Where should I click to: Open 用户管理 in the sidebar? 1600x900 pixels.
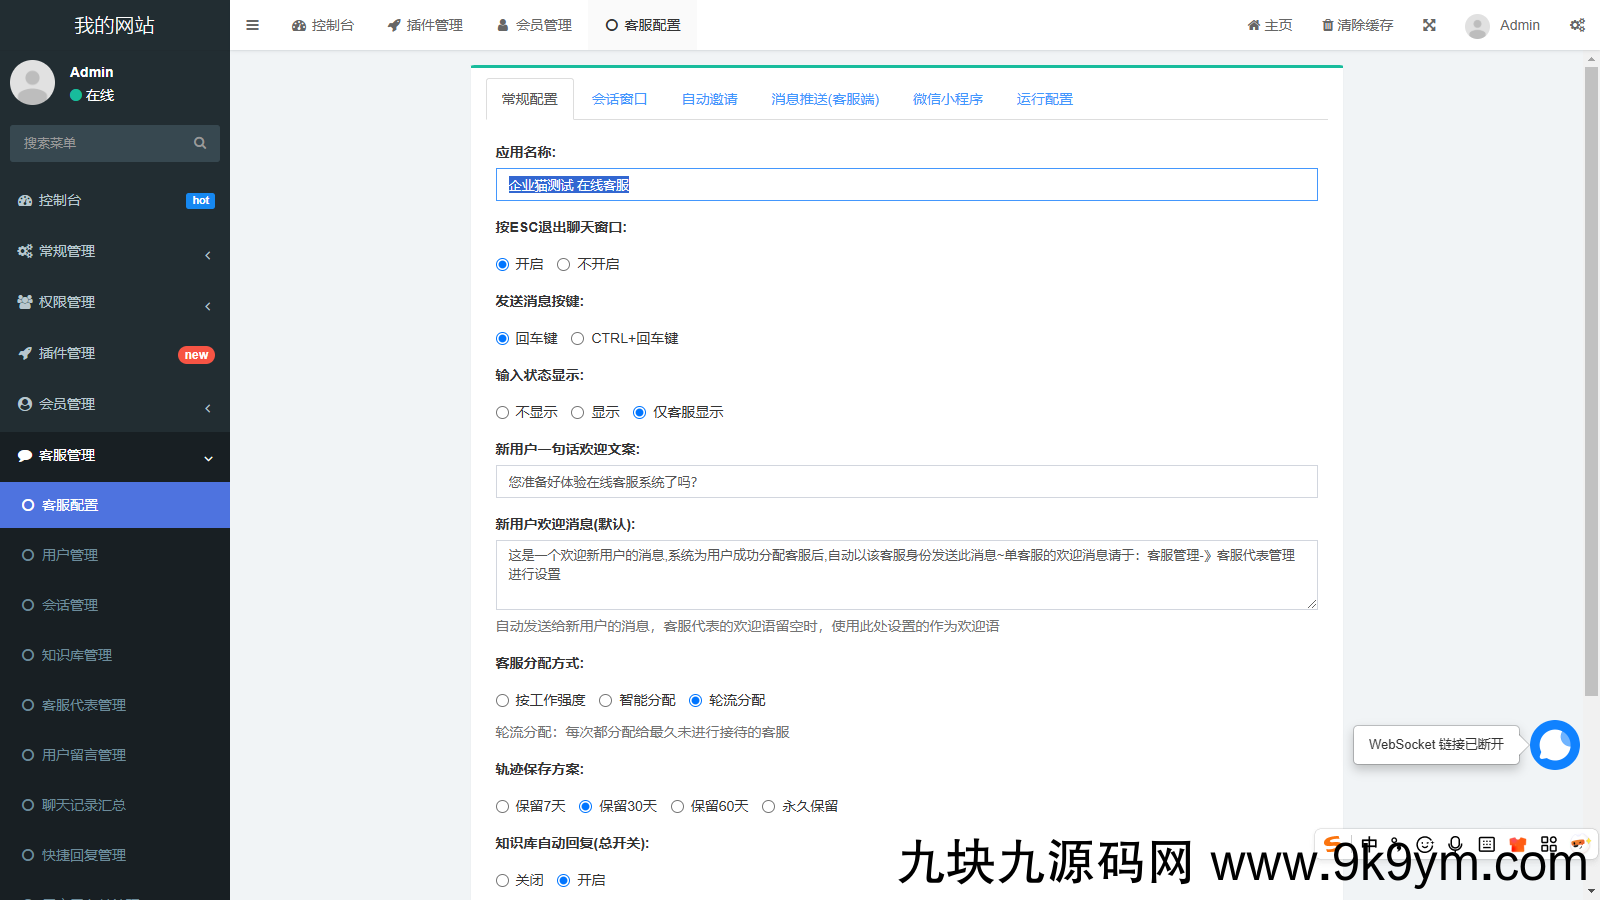pyautogui.click(x=70, y=555)
